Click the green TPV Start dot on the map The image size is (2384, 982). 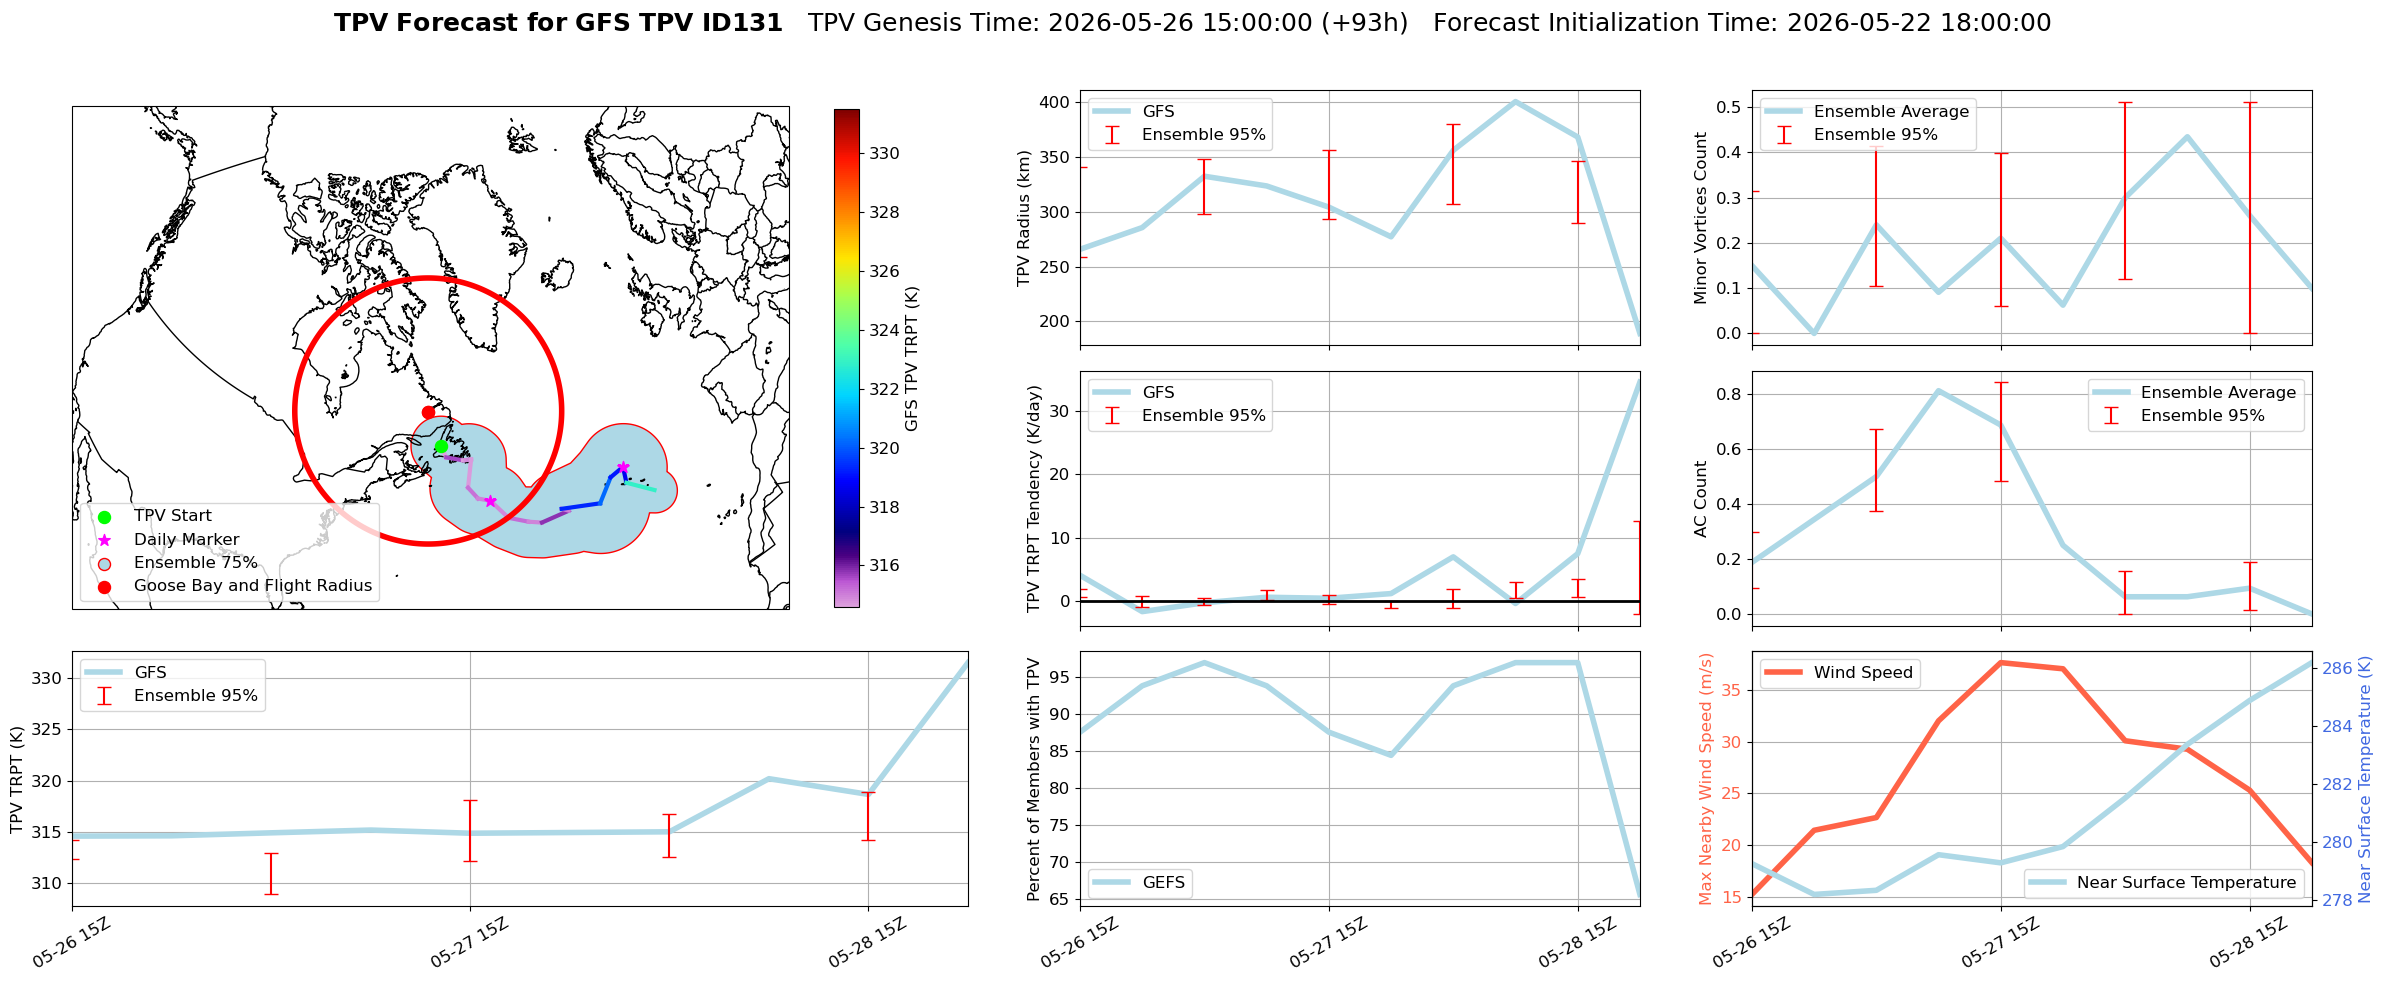(441, 446)
